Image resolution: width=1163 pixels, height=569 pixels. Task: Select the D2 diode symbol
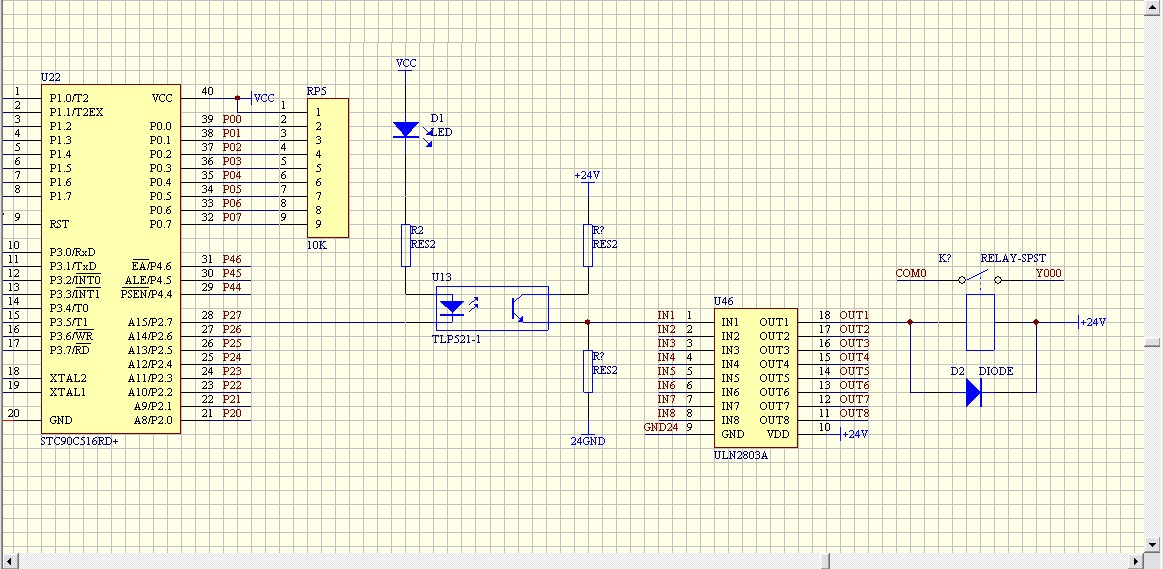(x=974, y=393)
